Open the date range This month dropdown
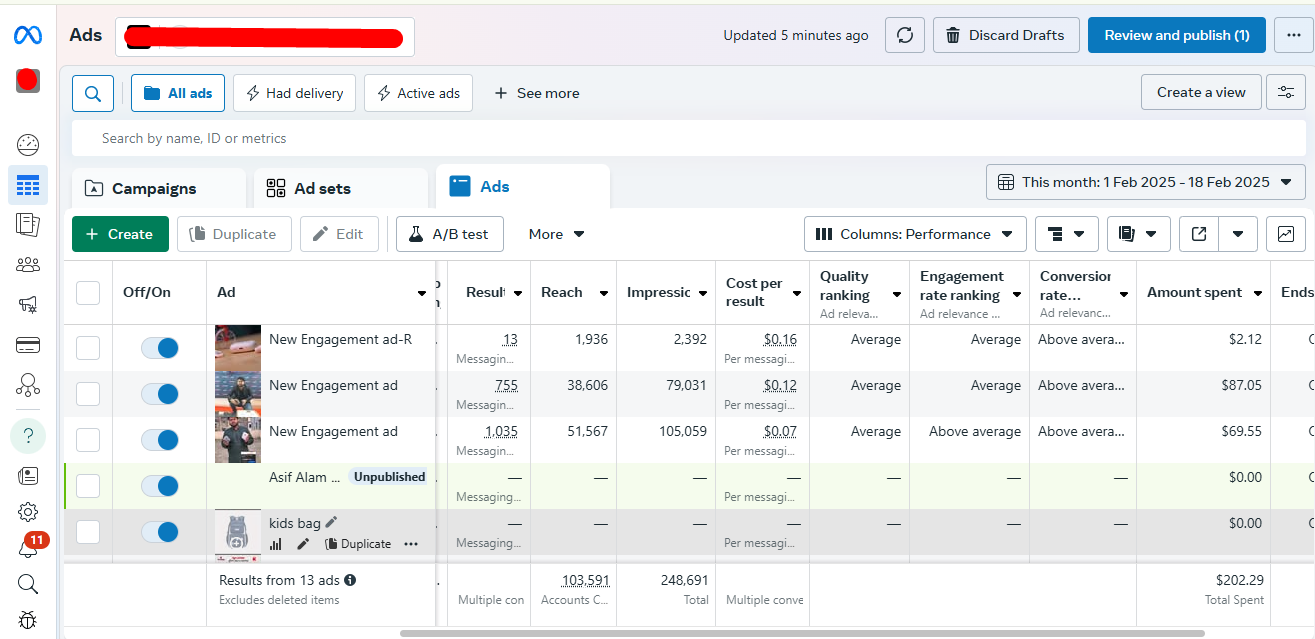Image resolution: width=1315 pixels, height=639 pixels. coord(1145,182)
